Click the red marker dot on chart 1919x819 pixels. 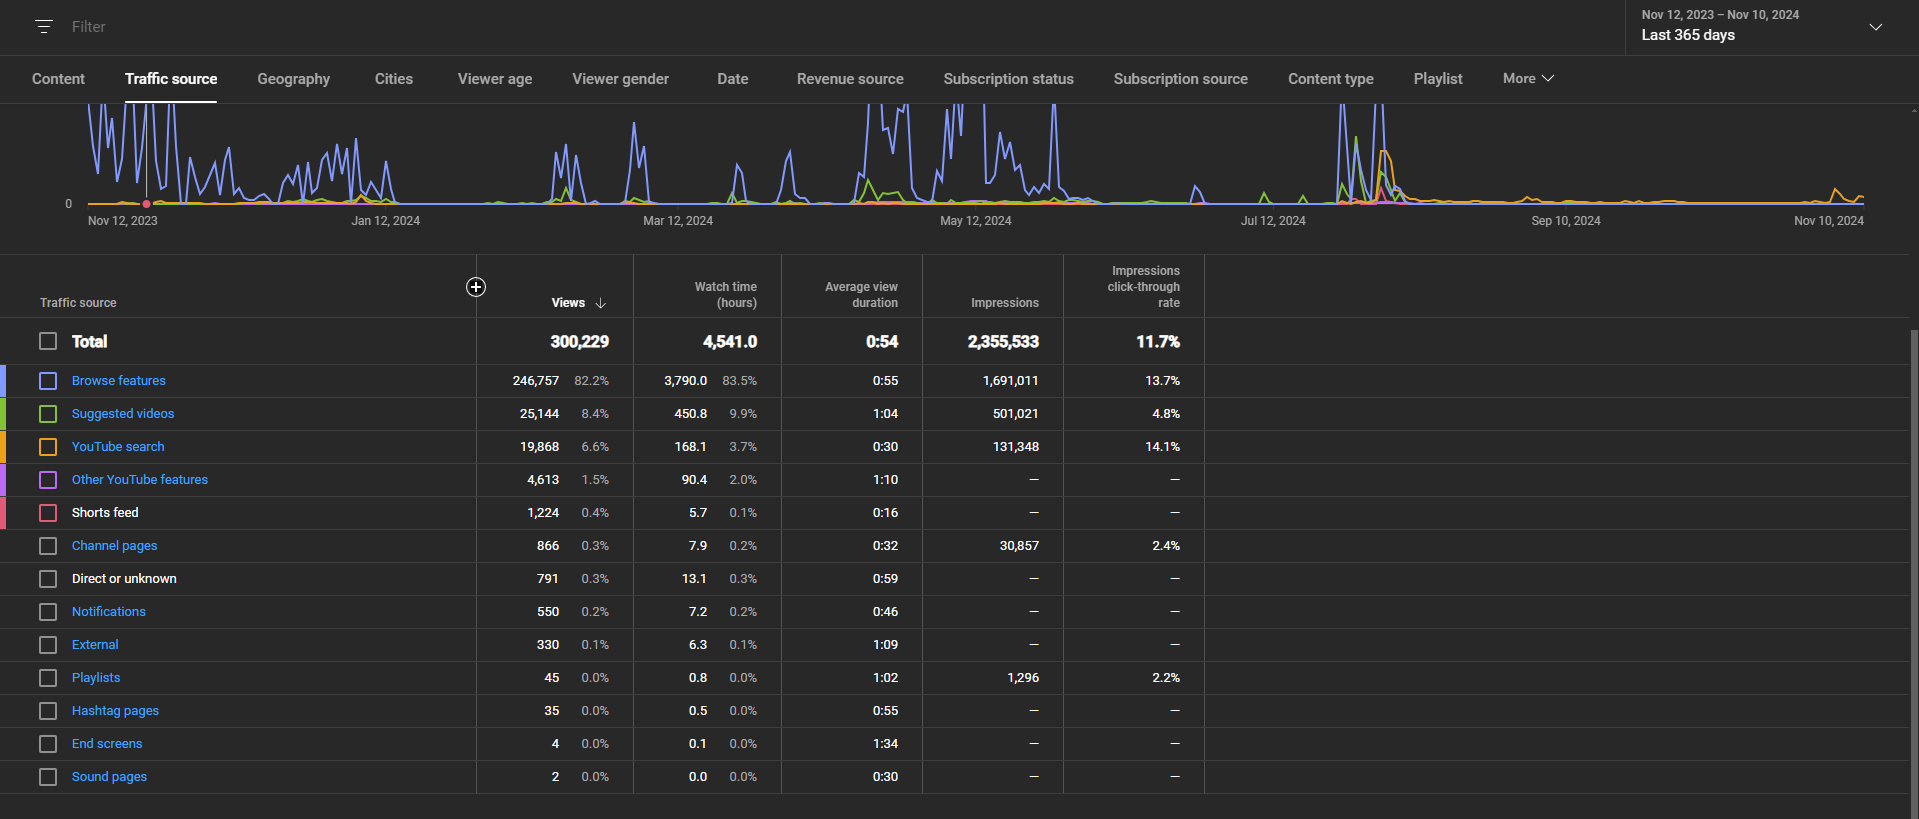pos(147,204)
